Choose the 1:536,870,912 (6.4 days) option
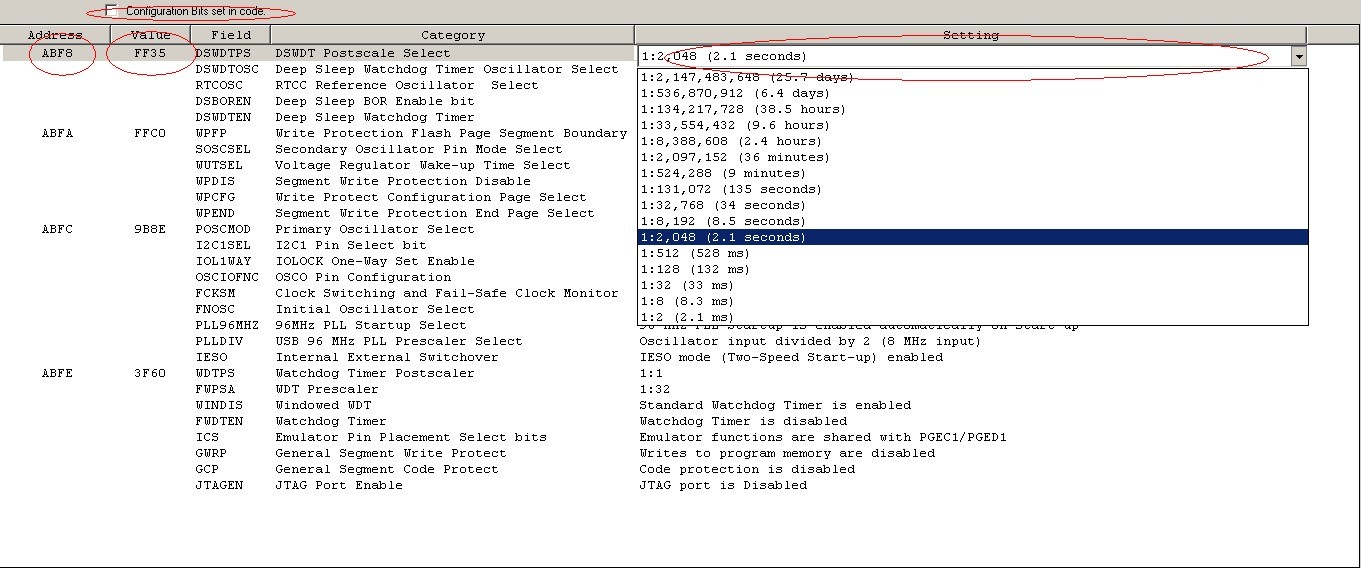1362x568 pixels. coord(735,93)
